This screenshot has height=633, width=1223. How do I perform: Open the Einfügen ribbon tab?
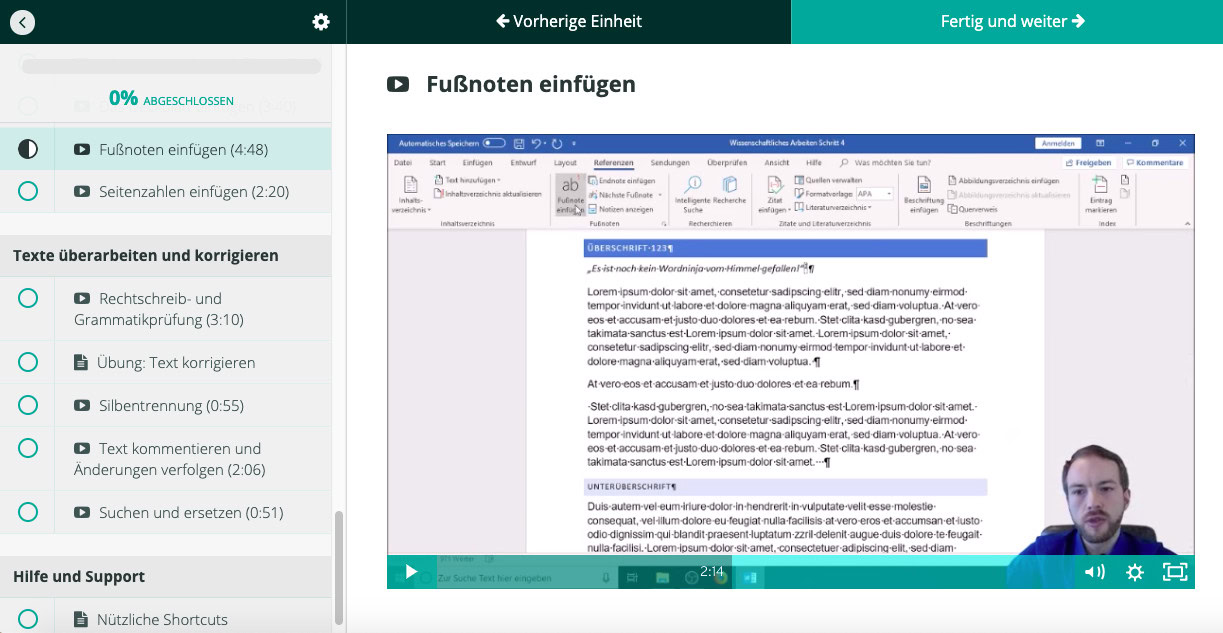tap(476, 165)
